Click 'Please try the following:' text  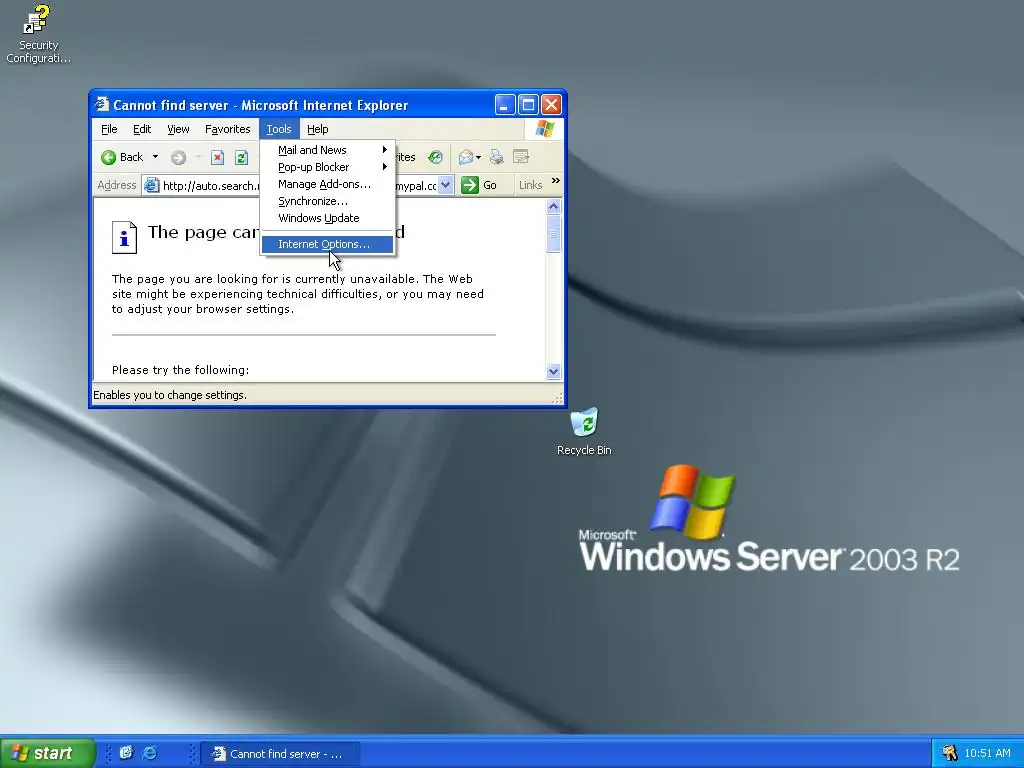180,370
